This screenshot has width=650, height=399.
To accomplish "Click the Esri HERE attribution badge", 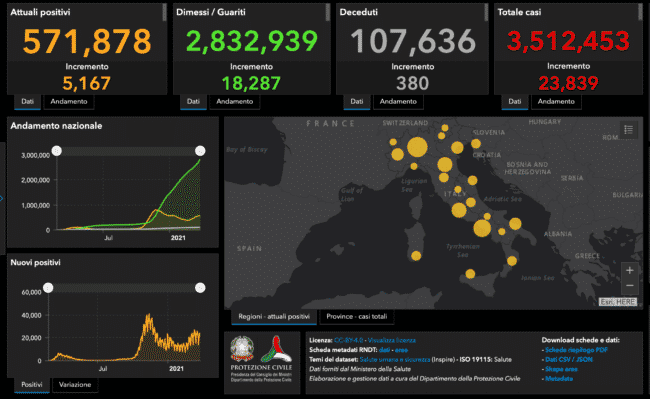I will click(x=618, y=302).
